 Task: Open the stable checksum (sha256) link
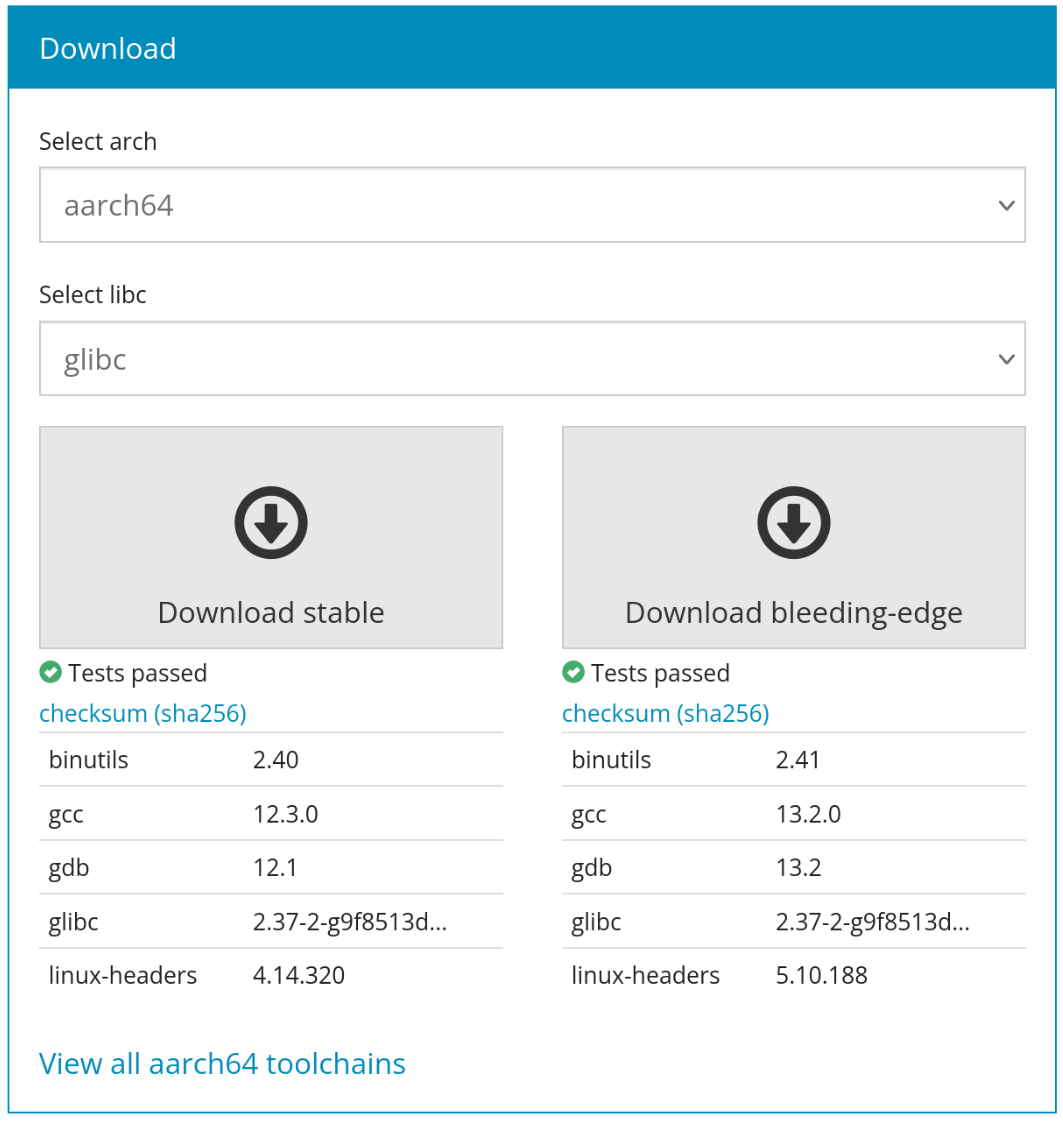click(143, 713)
